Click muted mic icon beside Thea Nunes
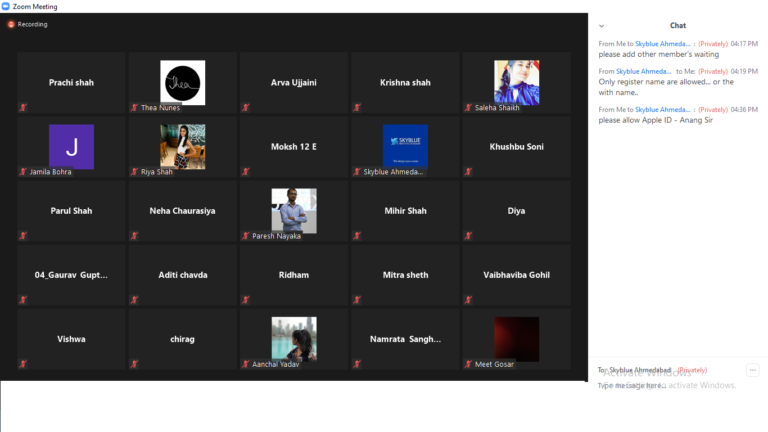This screenshot has height=432, width=768. pos(134,107)
